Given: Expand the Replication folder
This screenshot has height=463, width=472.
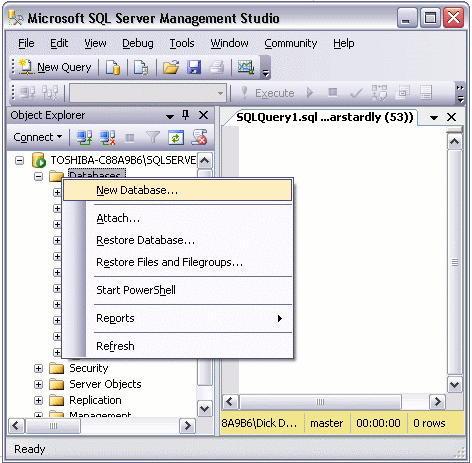Looking at the screenshot, I should point(39,400).
